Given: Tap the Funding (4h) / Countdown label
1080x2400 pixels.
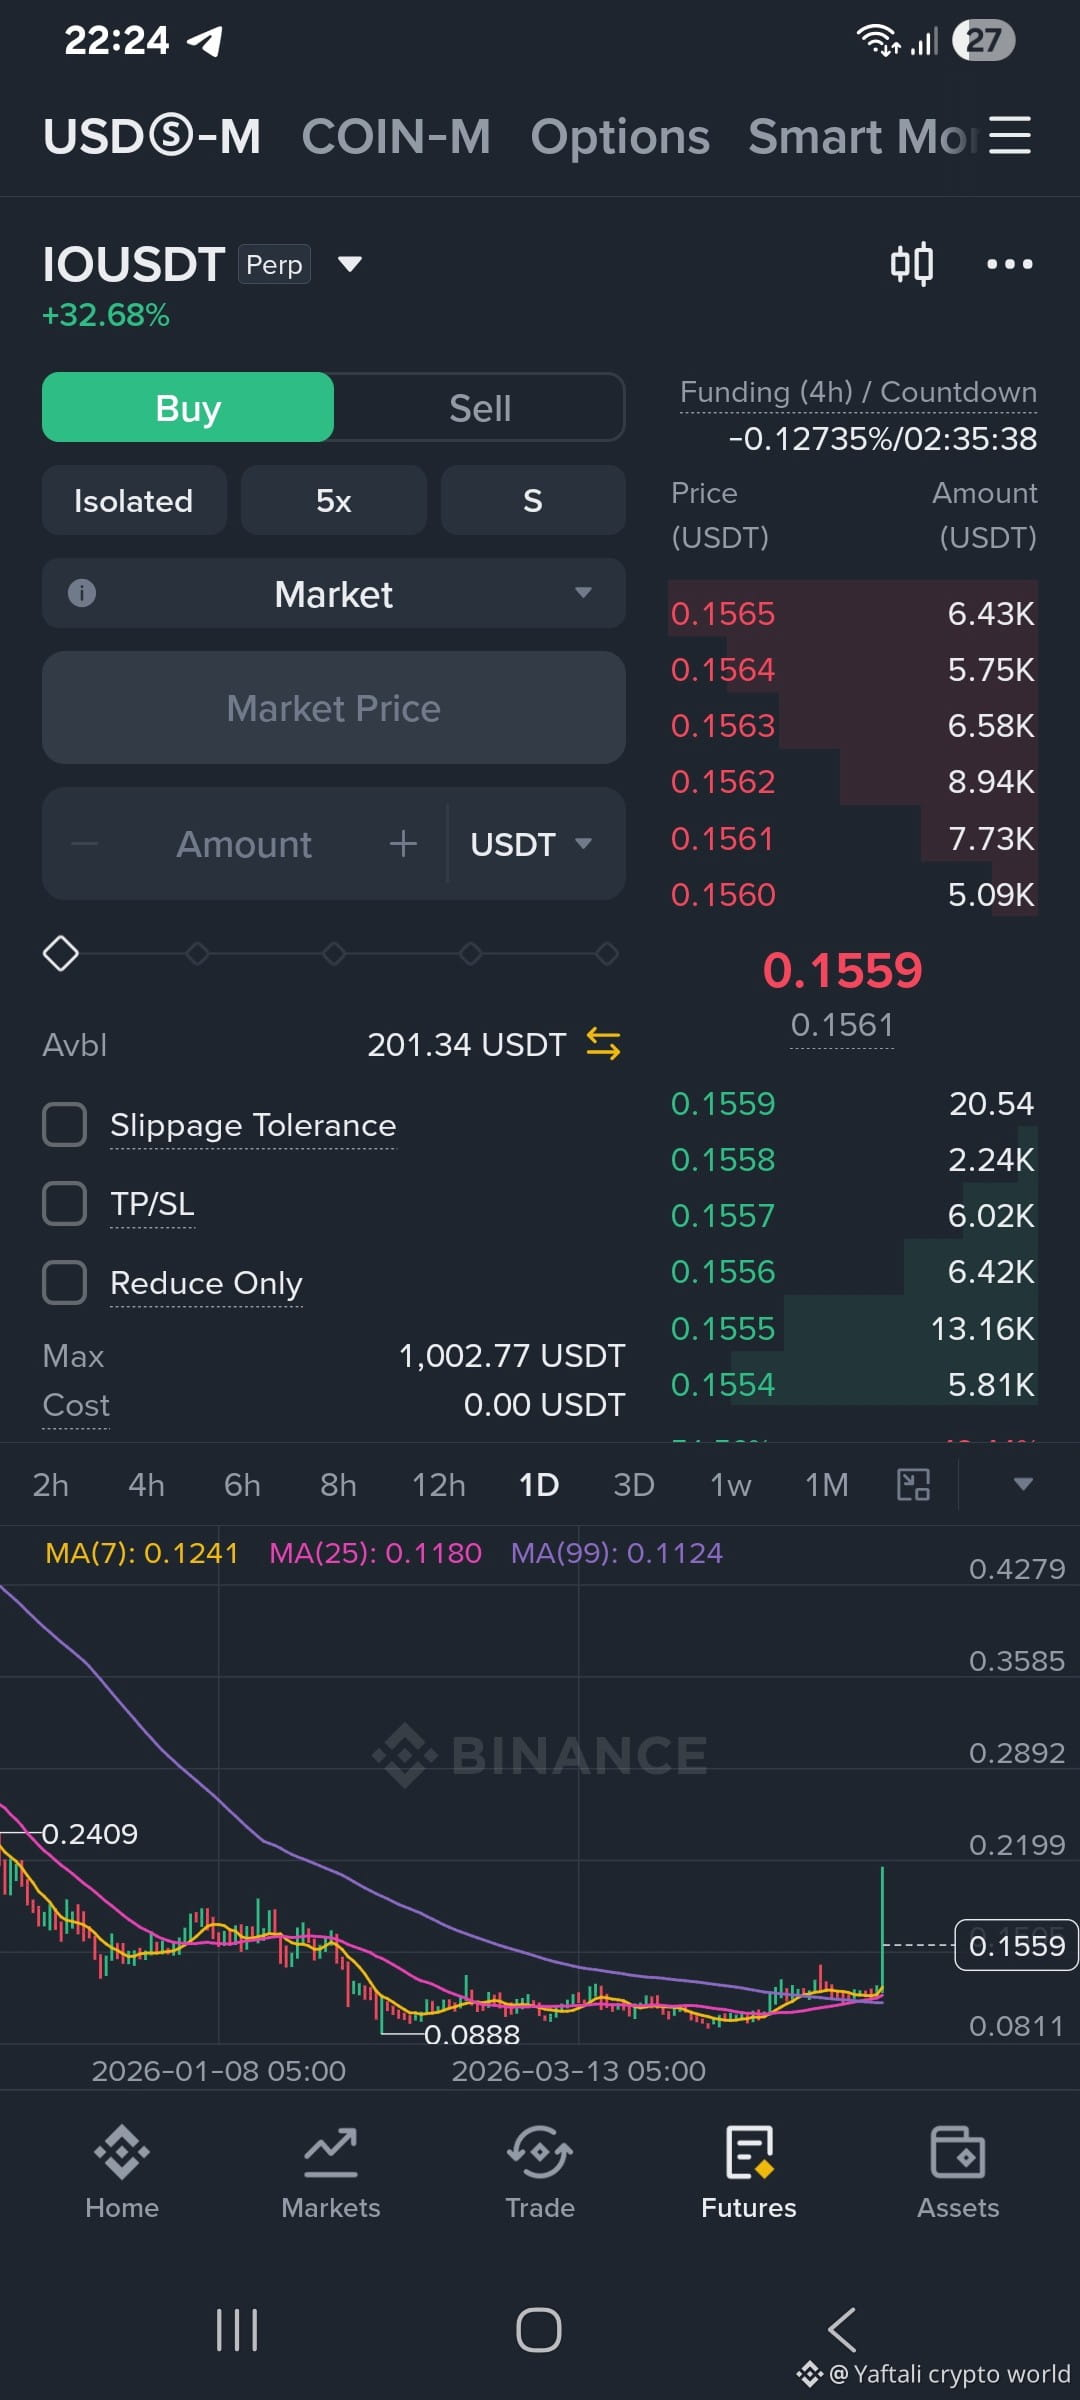Looking at the screenshot, I should point(858,392).
